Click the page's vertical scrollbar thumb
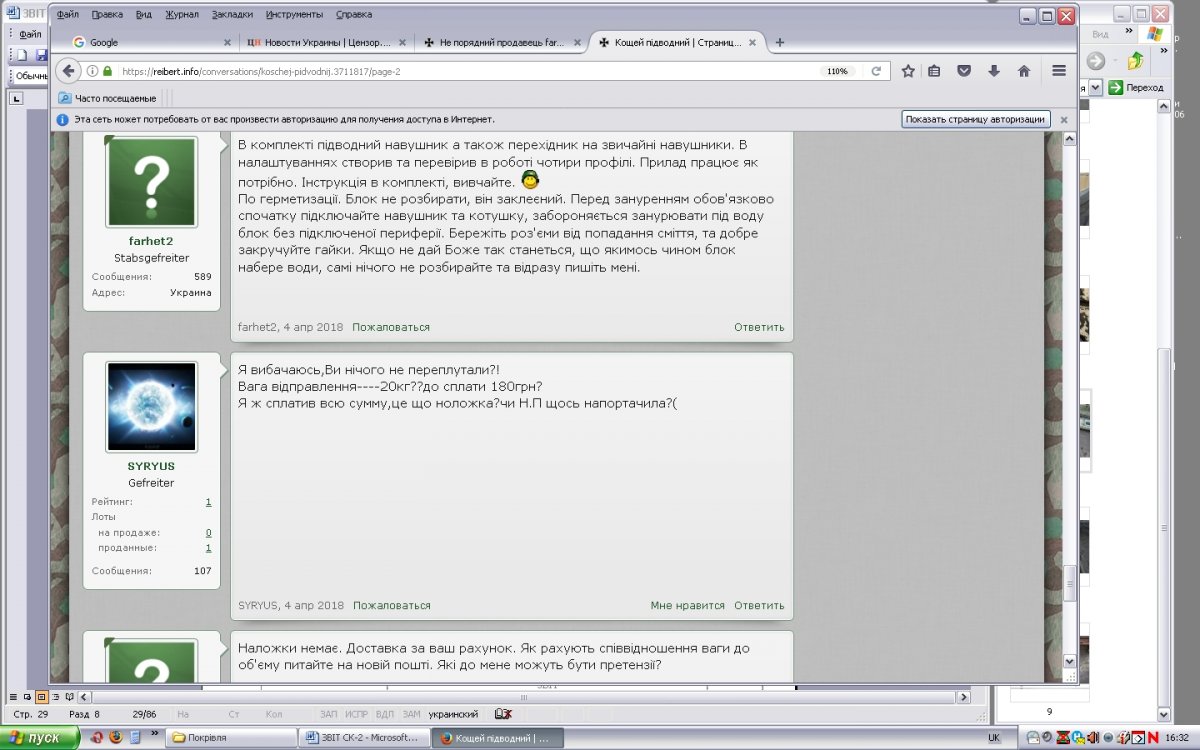Screen dimensions: 1200x750 1069,583
